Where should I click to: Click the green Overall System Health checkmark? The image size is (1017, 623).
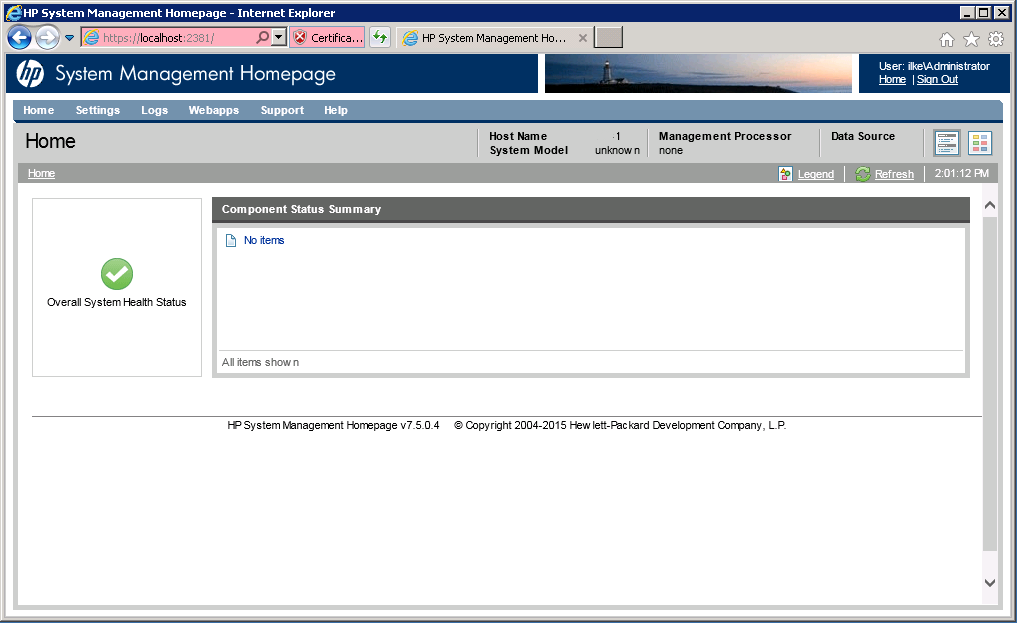pyautogui.click(x=117, y=274)
